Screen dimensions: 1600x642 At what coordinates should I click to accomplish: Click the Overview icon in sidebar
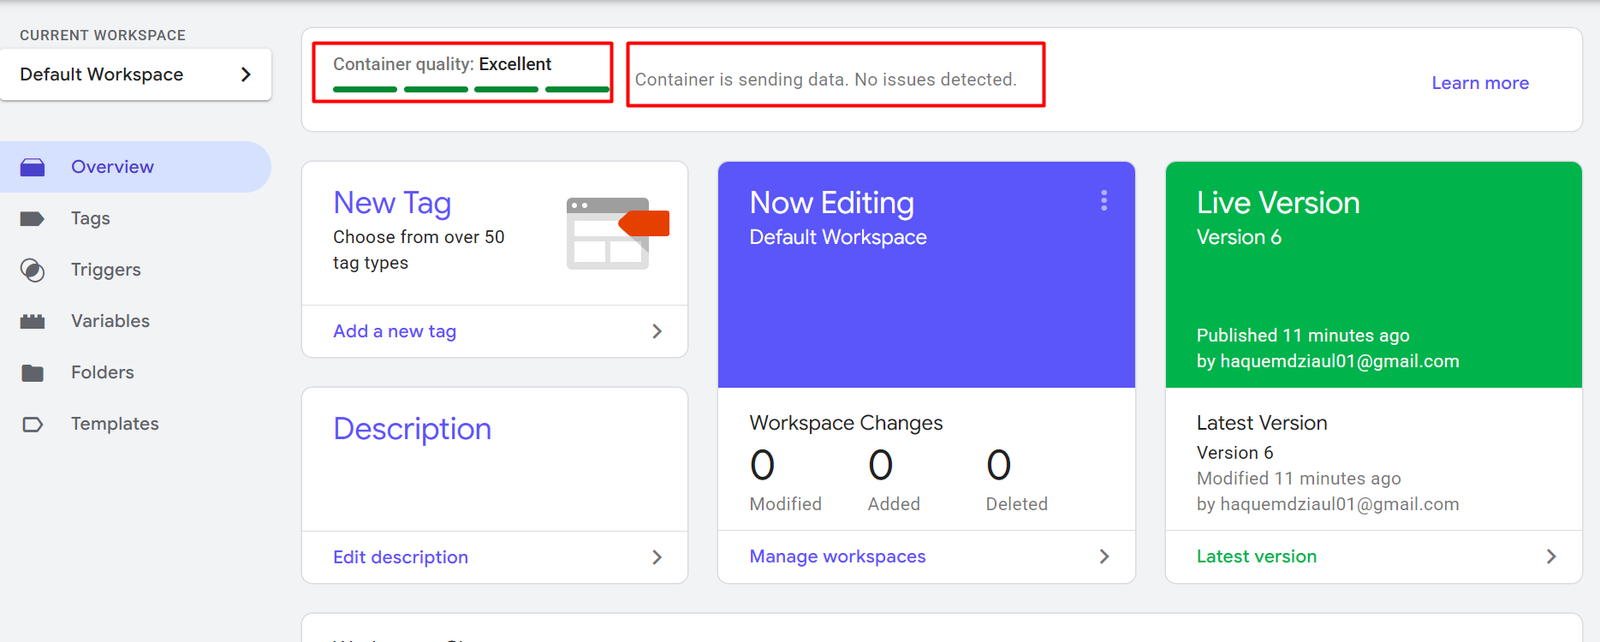[x=33, y=167]
